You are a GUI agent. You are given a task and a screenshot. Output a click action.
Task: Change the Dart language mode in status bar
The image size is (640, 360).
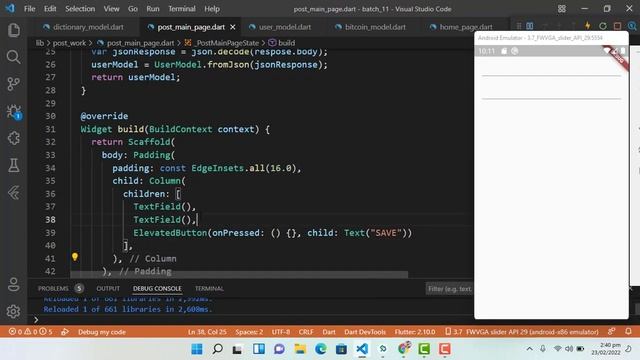pos(329,332)
